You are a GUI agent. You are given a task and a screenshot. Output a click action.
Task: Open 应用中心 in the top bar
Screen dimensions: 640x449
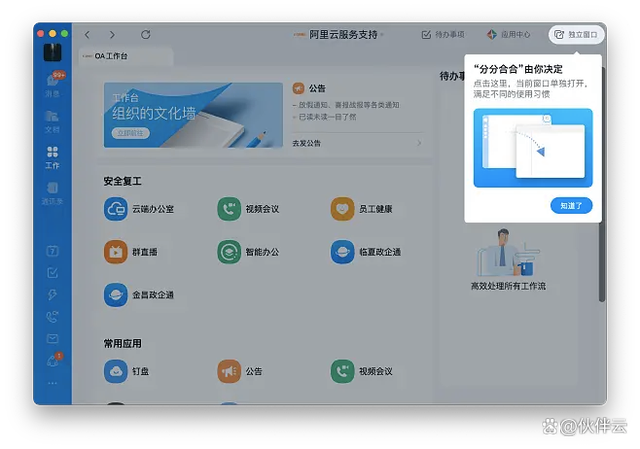(x=509, y=35)
